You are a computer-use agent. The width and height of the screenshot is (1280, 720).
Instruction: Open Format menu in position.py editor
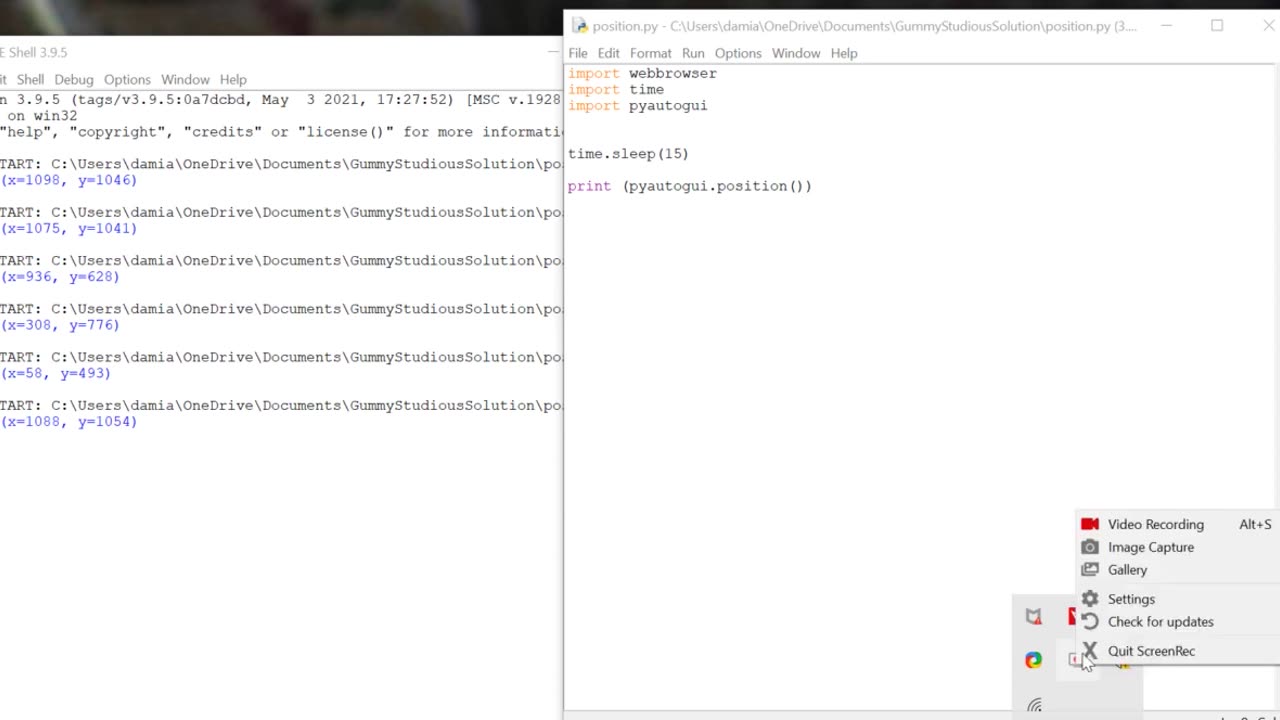click(650, 53)
